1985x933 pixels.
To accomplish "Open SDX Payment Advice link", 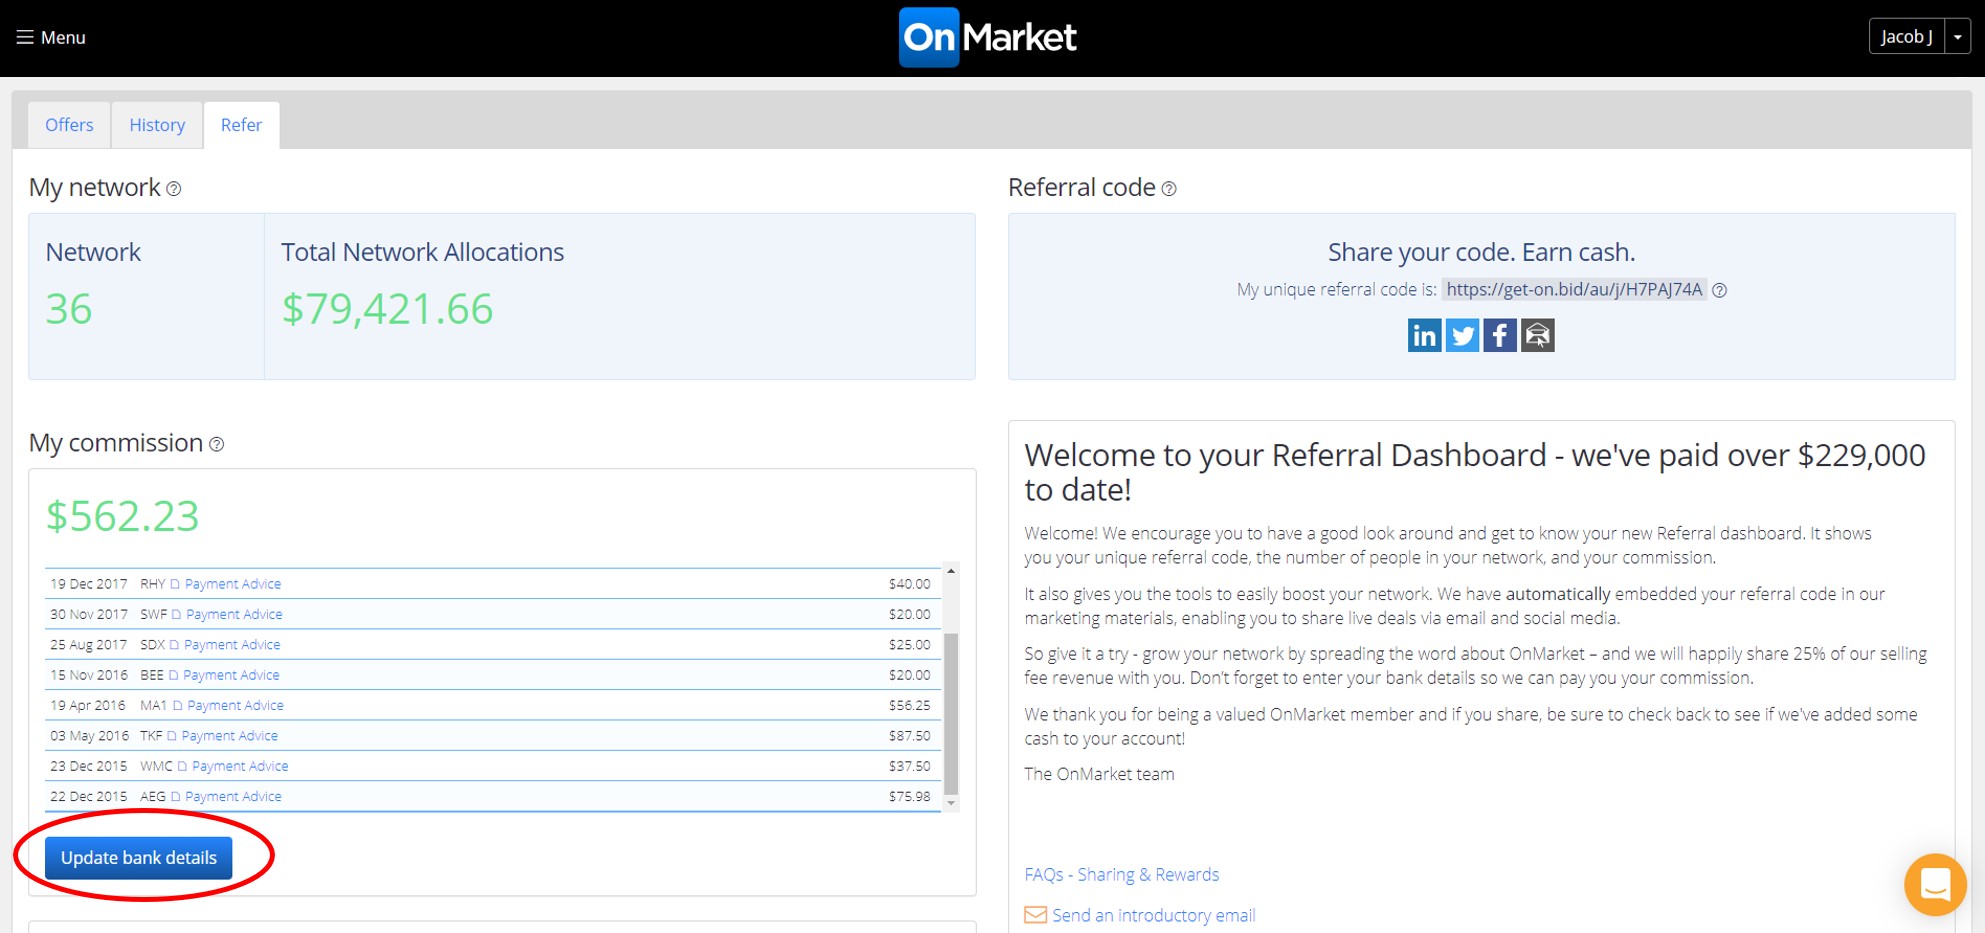I will 232,645.
